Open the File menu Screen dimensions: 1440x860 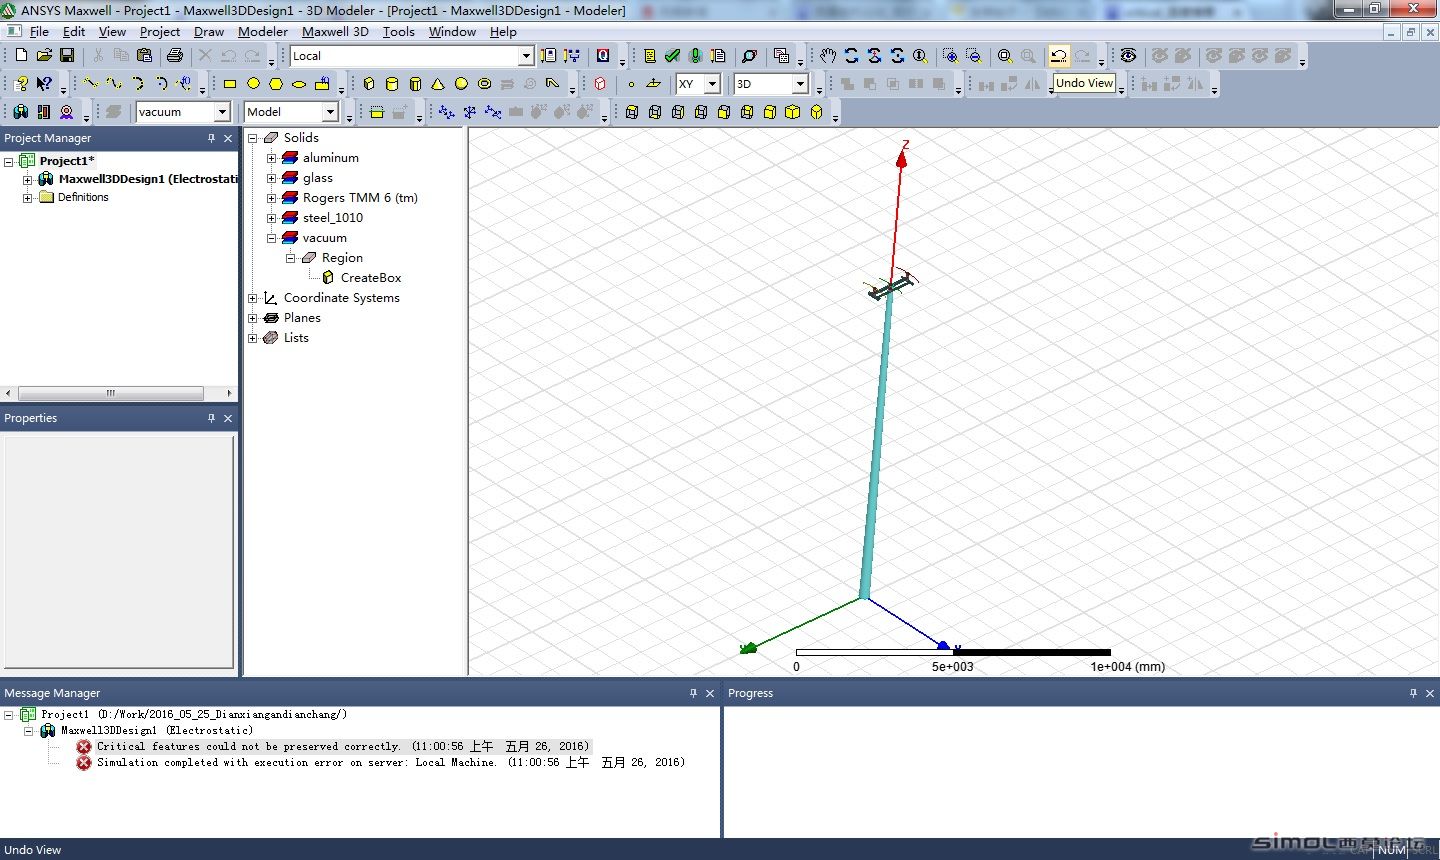[x=39, y=32]
